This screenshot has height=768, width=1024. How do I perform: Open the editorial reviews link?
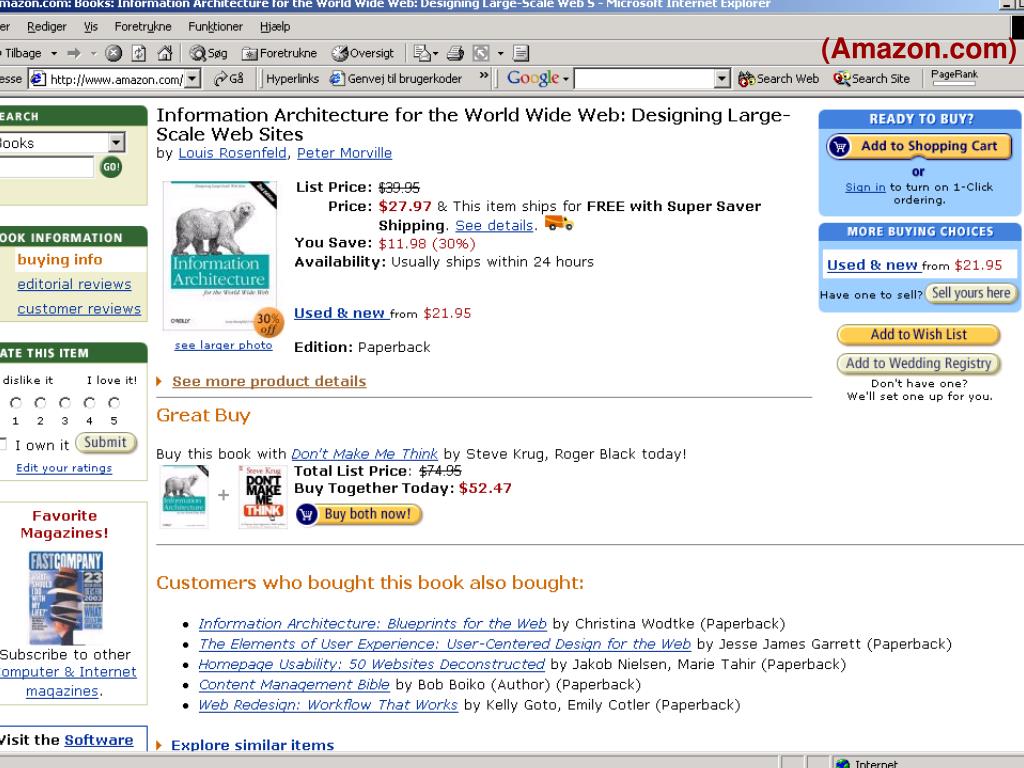(x=74, y=284)
